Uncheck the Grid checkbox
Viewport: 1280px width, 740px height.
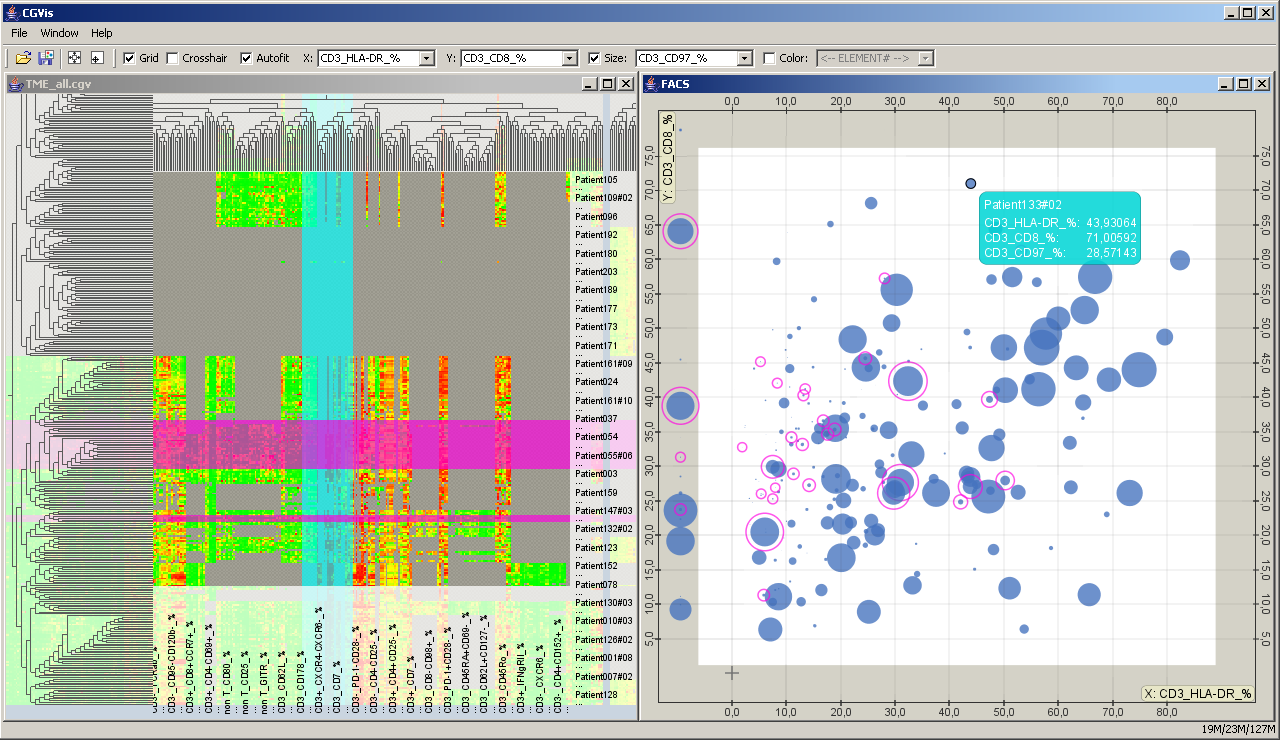point(128,58)
